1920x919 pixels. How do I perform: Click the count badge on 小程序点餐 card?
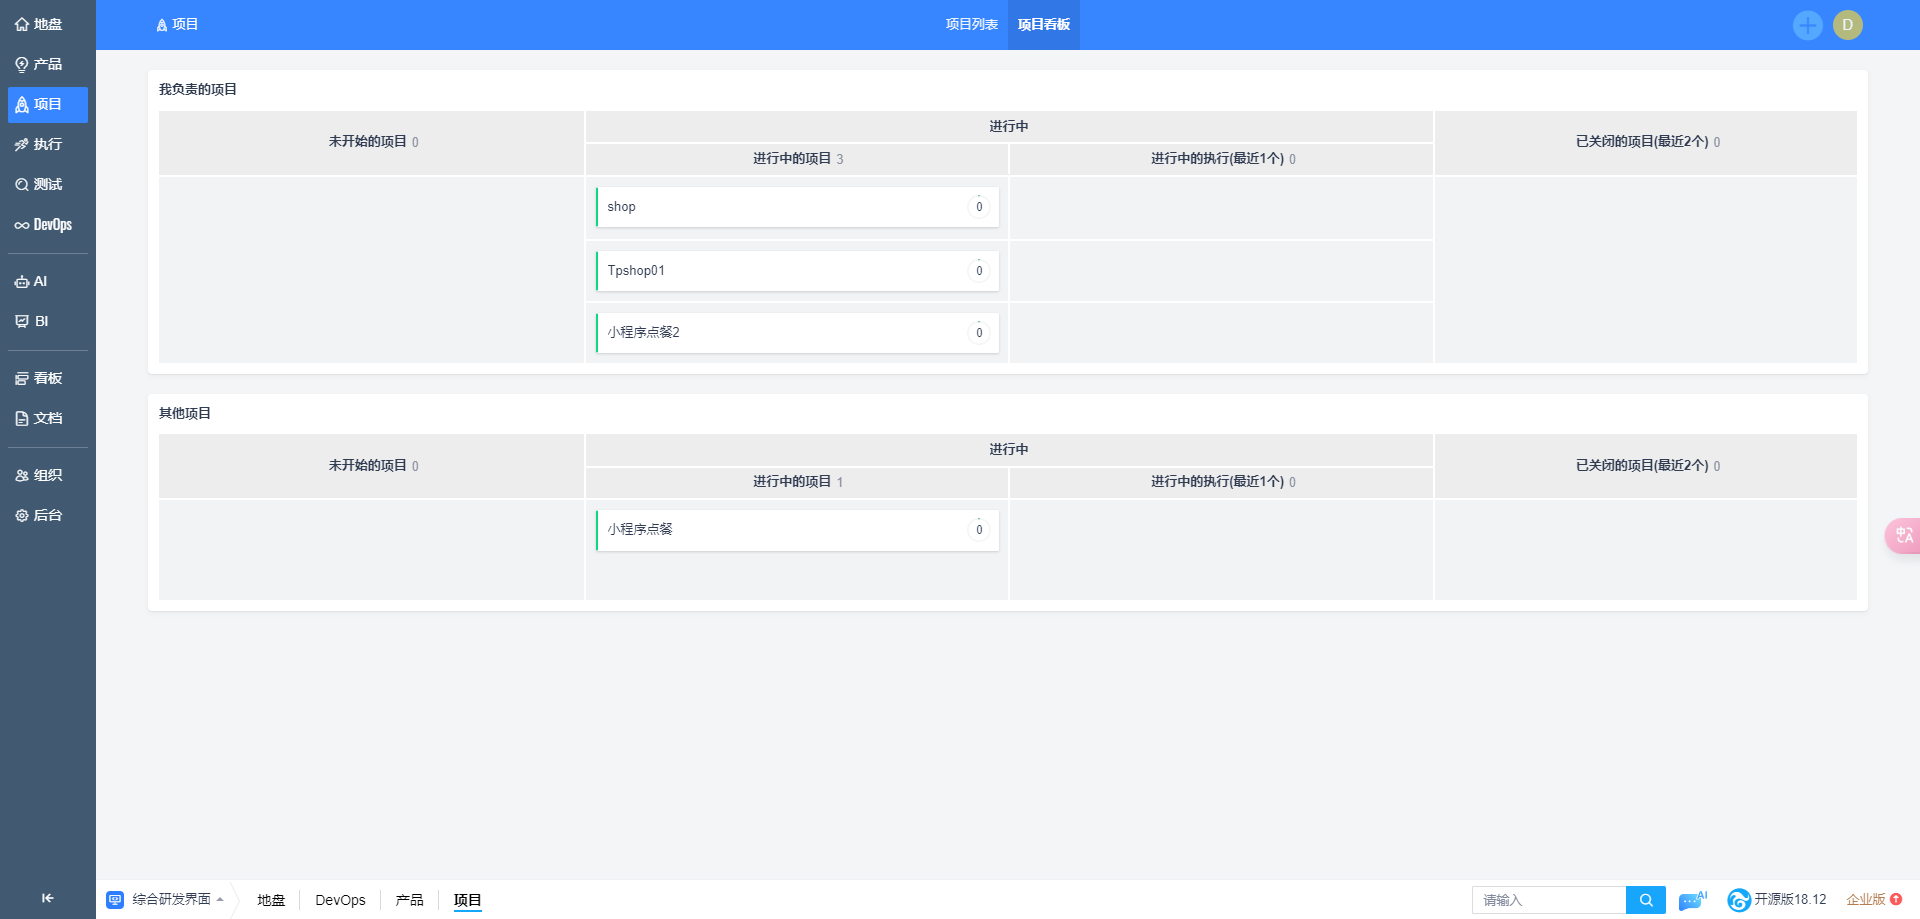point(979,530)
